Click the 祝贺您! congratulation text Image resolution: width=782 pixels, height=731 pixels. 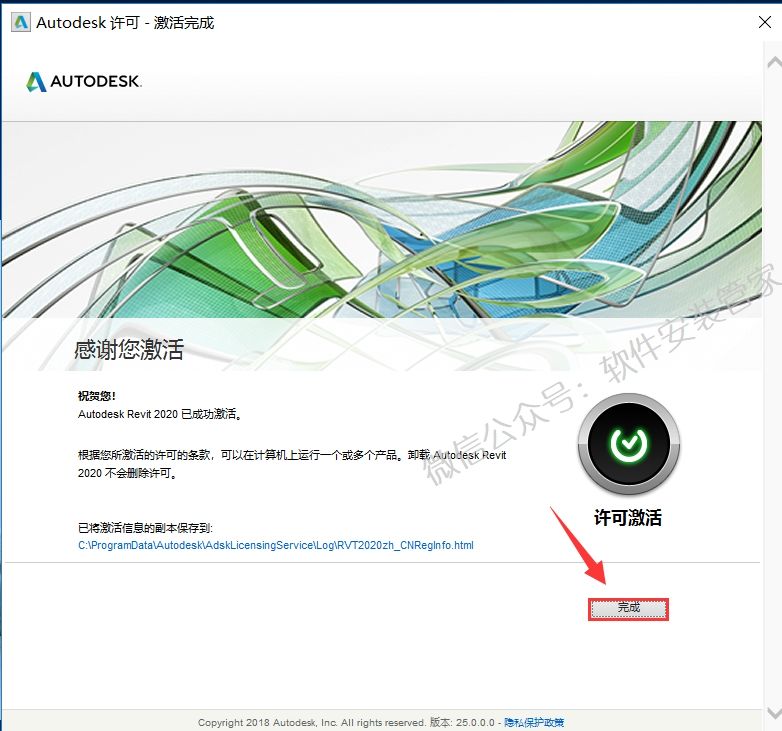click(x=97, y=396)
